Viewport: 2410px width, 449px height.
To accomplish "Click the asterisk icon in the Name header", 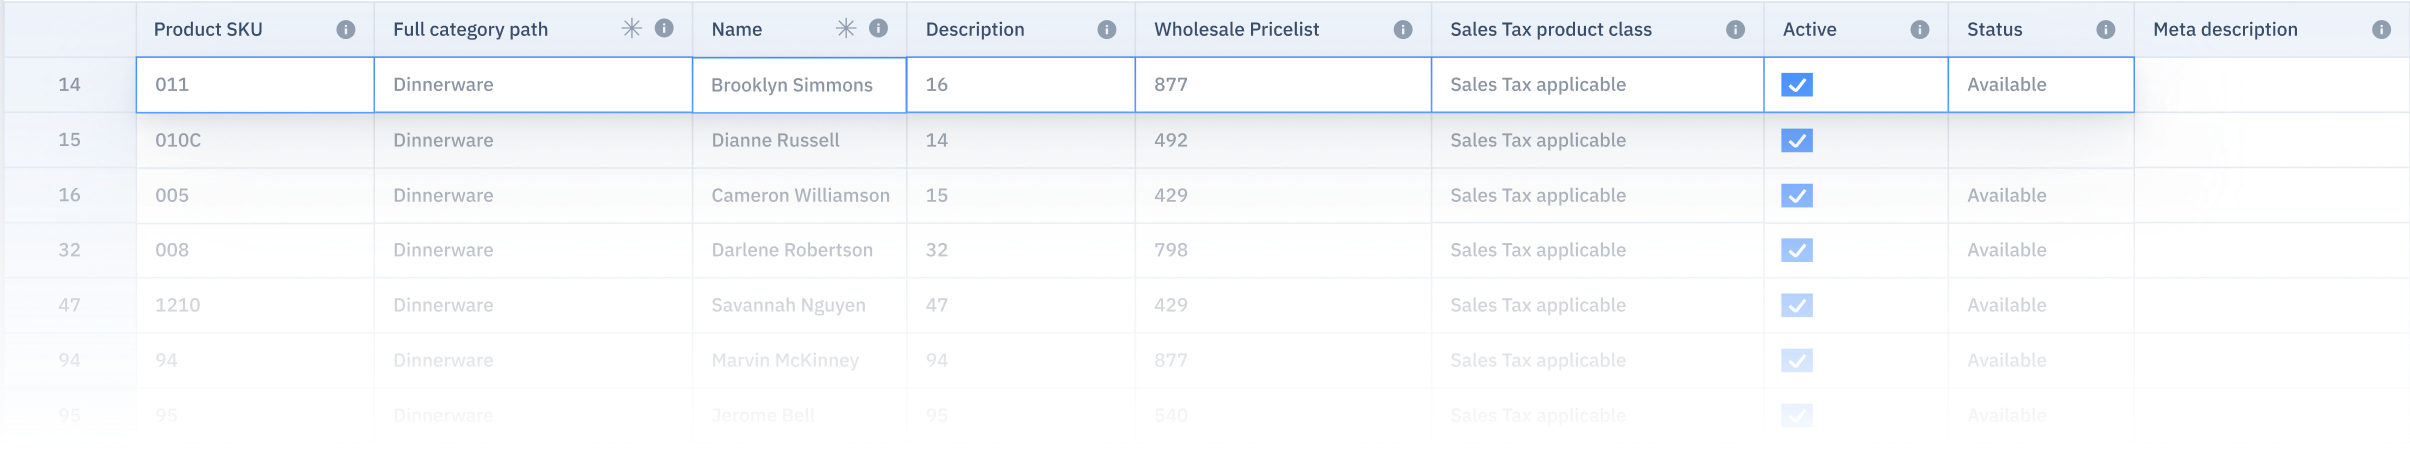I will [x=846, y=29].
